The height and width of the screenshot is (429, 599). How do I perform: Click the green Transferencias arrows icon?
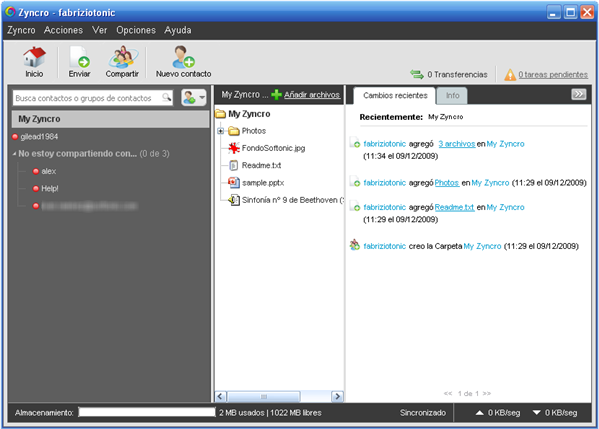point(417,74)
